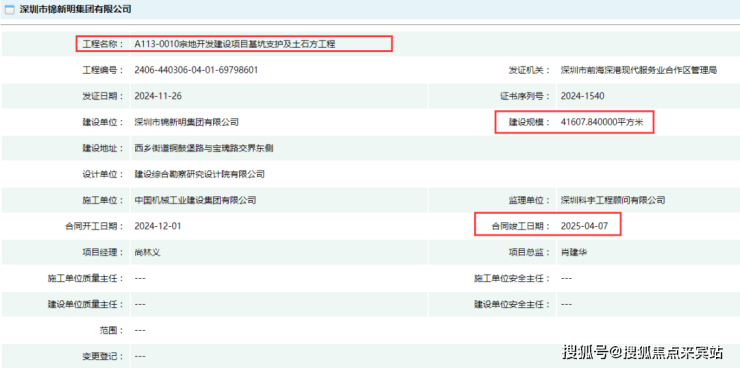Select certificate serial 2024-1540
Image resolution: width=740 pixels, height=368 pixels.
click(x=582, y=96)
